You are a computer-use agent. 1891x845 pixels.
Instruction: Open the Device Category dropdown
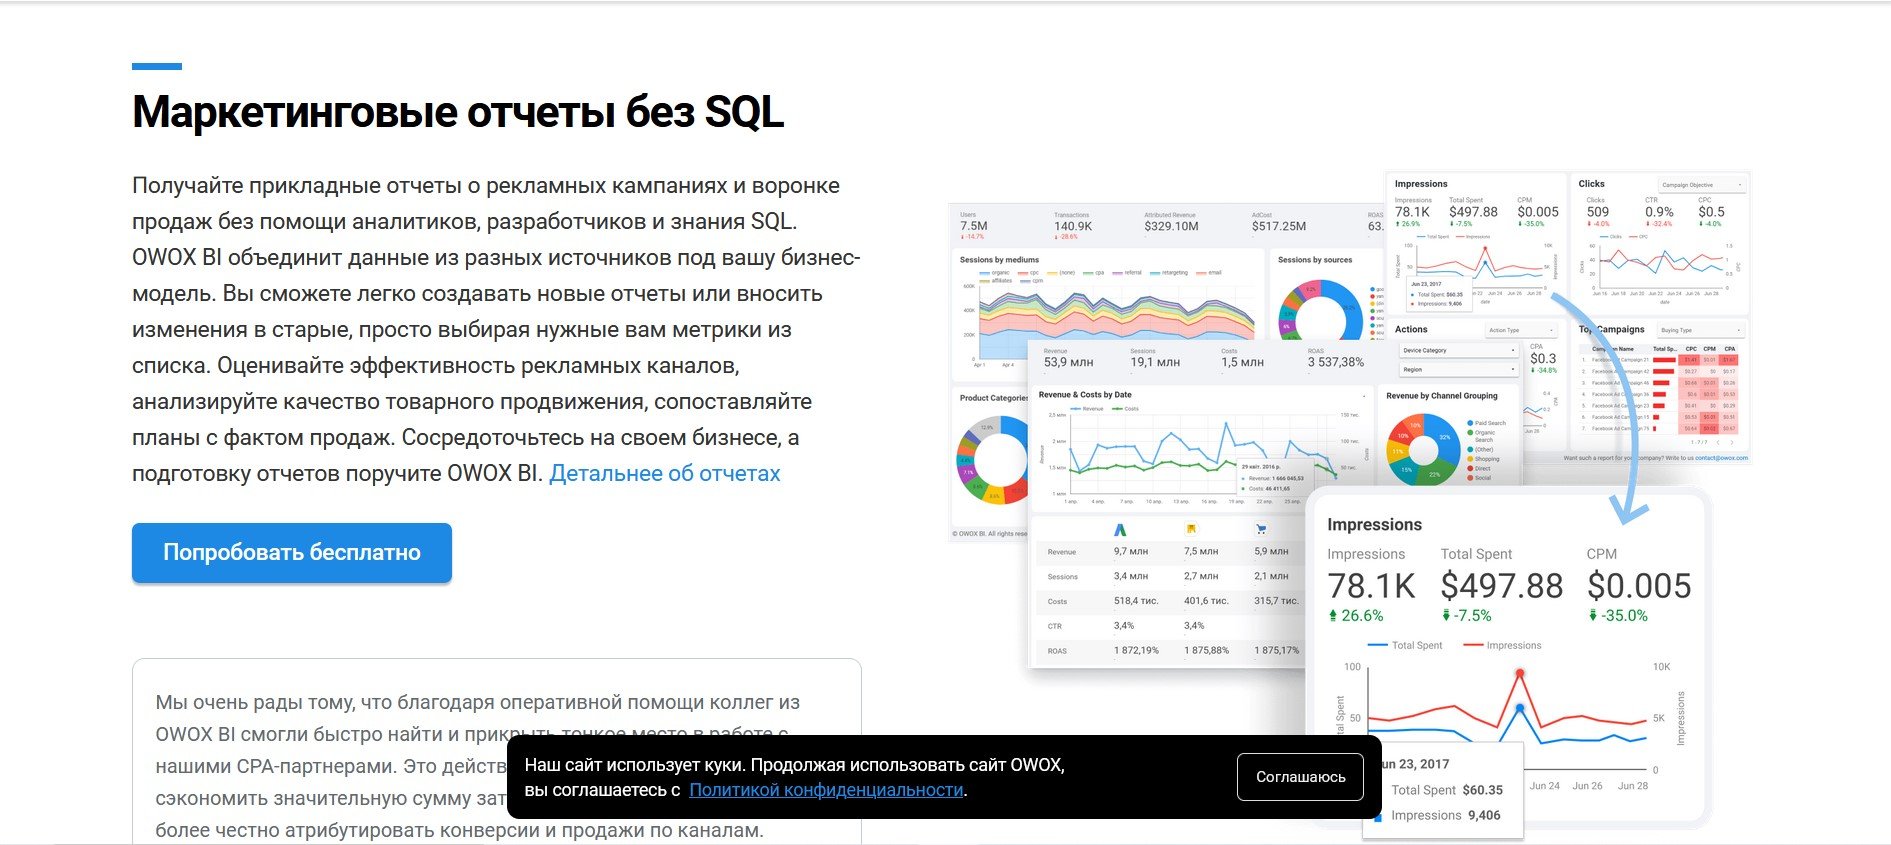[x=1459, y=351]
